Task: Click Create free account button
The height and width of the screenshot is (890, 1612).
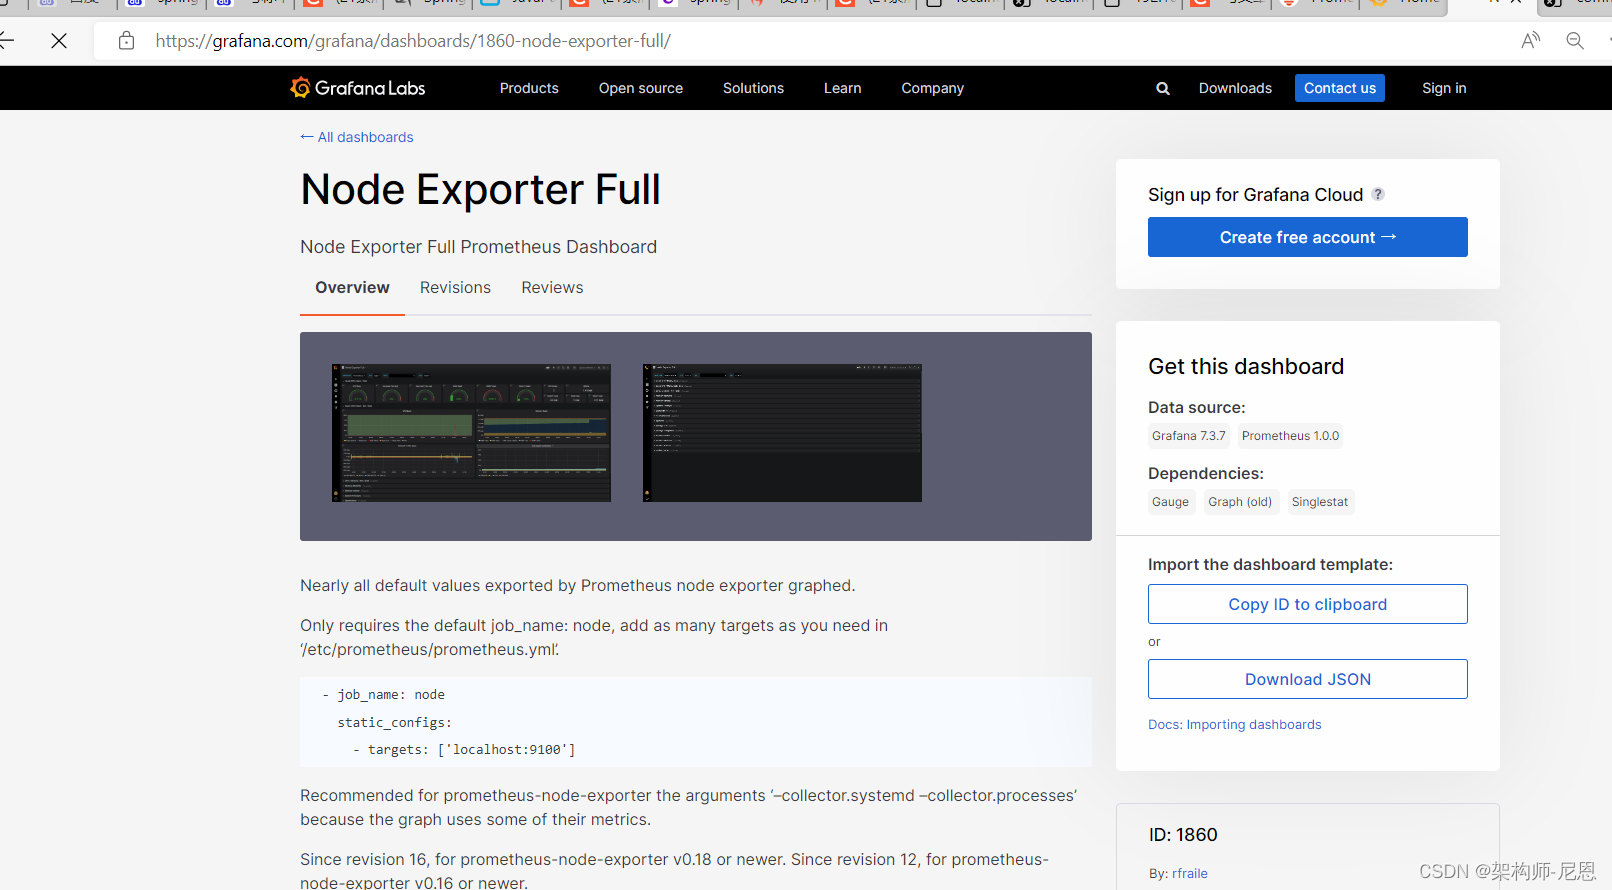Action: (1307, 237)
